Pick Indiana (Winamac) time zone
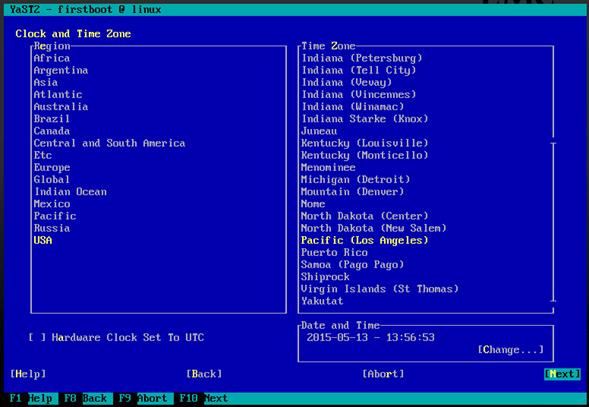The height and width of the screenshot is (407, 589). click(x=353, y=107)
